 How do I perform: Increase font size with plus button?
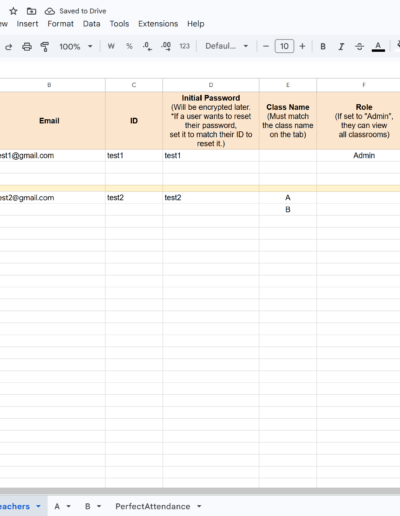302,46
